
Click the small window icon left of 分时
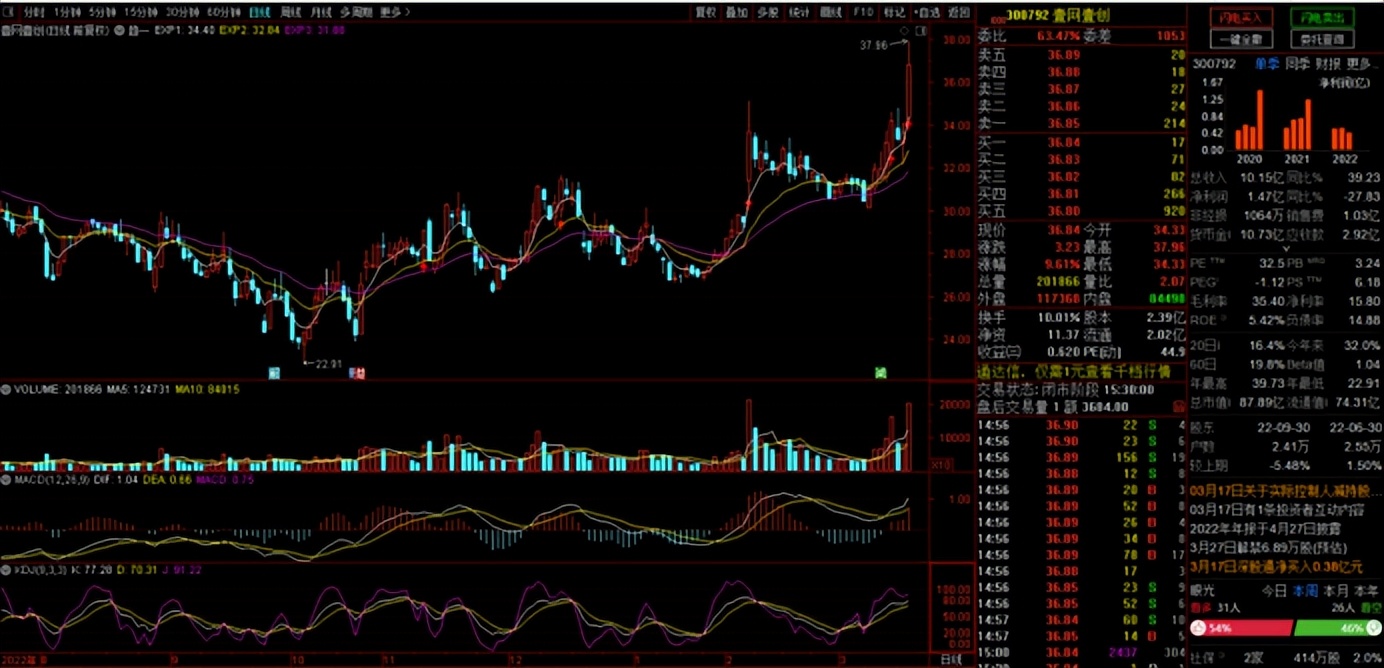tap(9, 12)
